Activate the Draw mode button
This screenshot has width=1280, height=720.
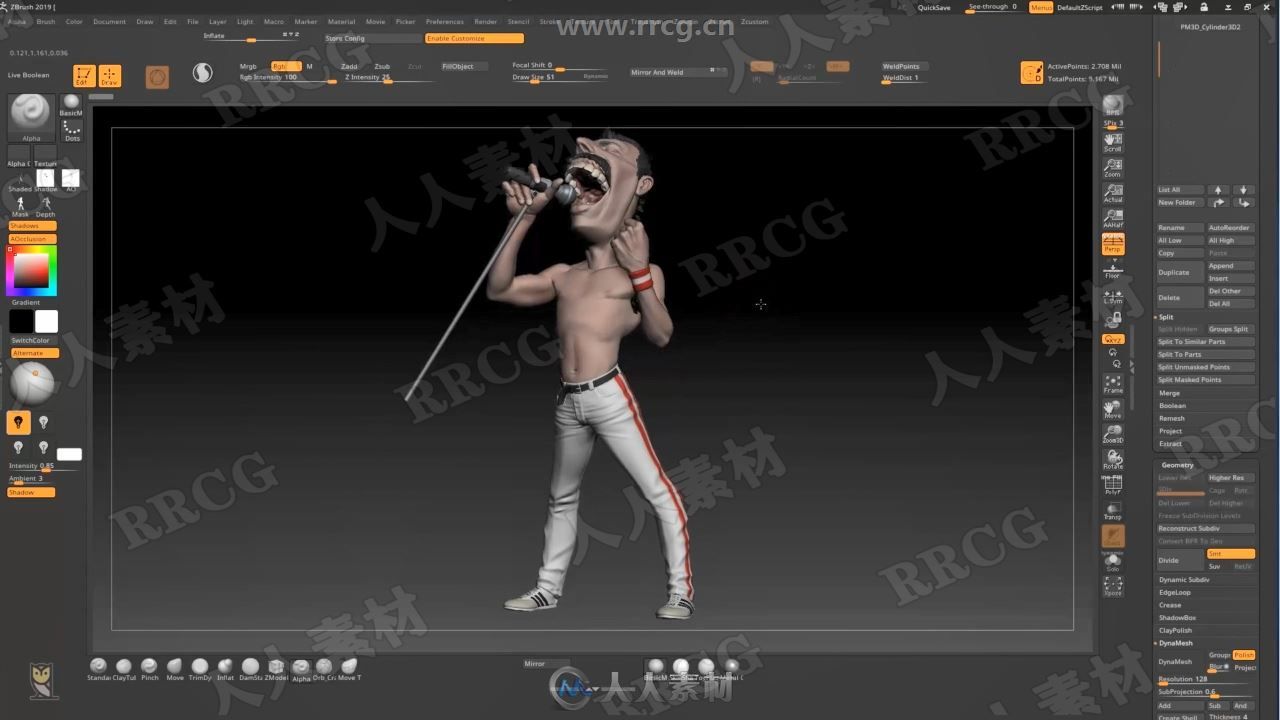tap(110, 76)
